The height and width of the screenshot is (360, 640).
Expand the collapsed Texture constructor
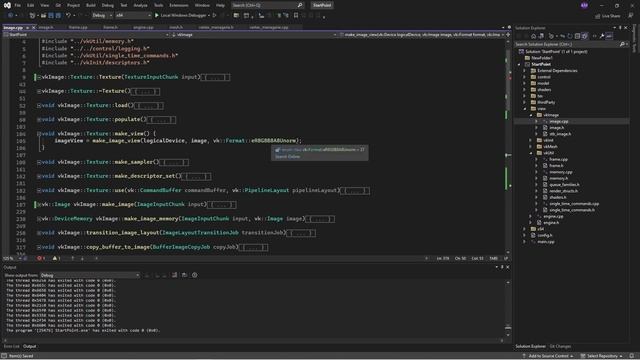pyautogui.click(x=39, y=77)
